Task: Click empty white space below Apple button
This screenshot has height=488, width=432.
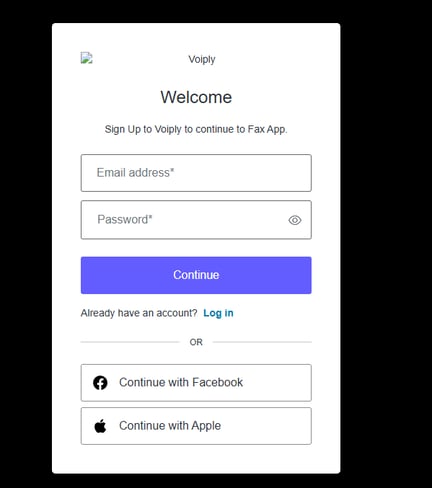Action: (196, 459)
